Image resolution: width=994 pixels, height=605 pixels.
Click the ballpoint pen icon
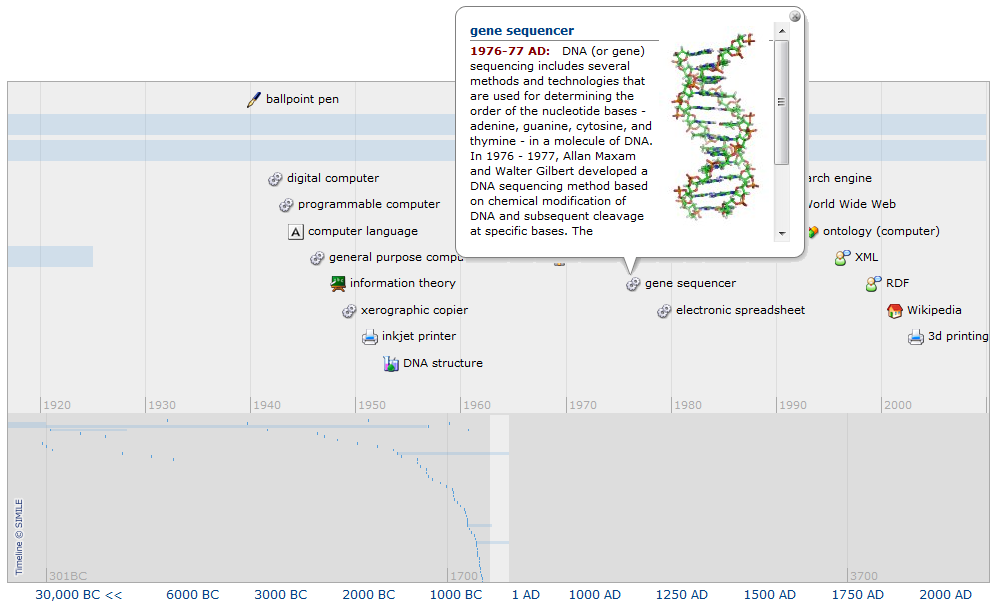coord(254,100)
